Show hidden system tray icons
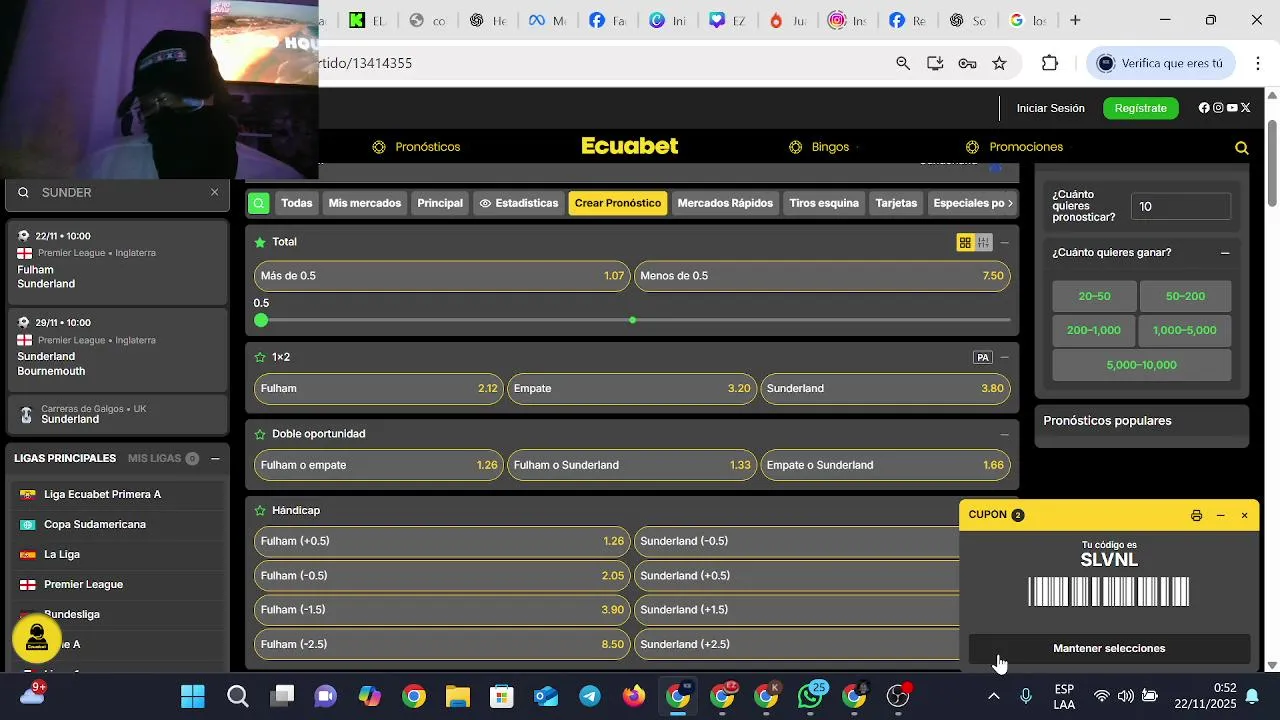The height and width of the screenshot is (720, 1280). 993,696
